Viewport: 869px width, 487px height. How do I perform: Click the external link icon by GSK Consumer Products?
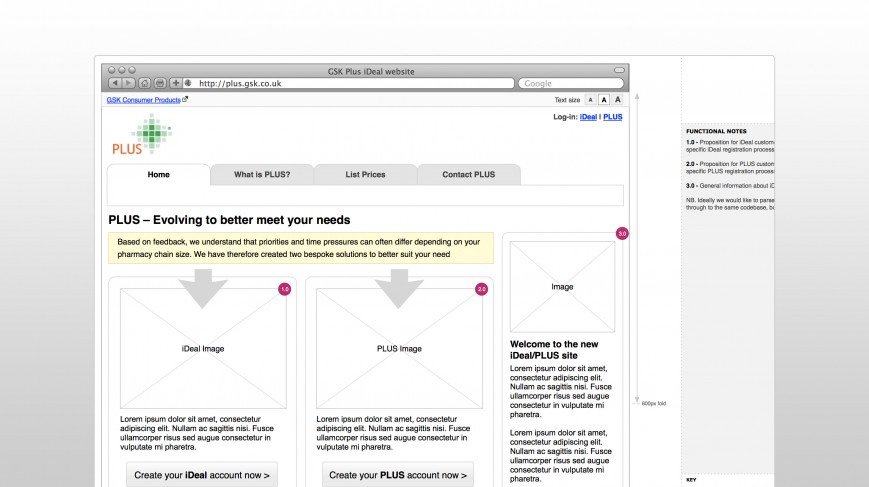tap(185, 100)
